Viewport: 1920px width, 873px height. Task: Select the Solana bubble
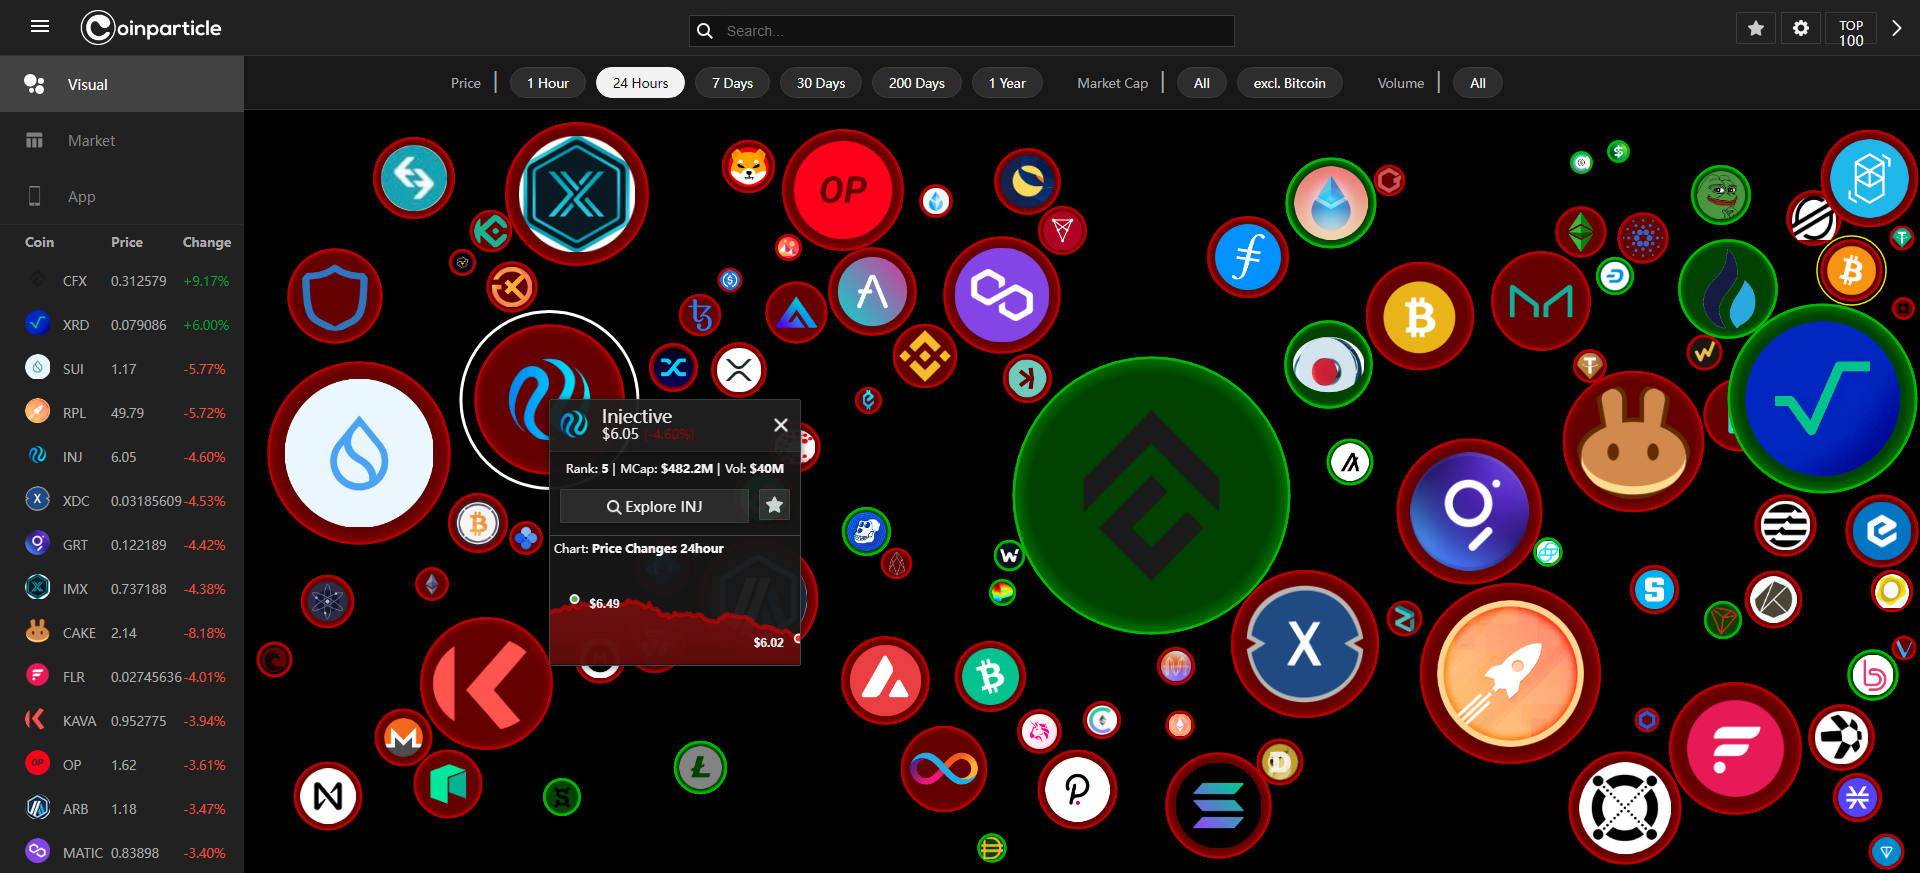(x=1218, y=805)
